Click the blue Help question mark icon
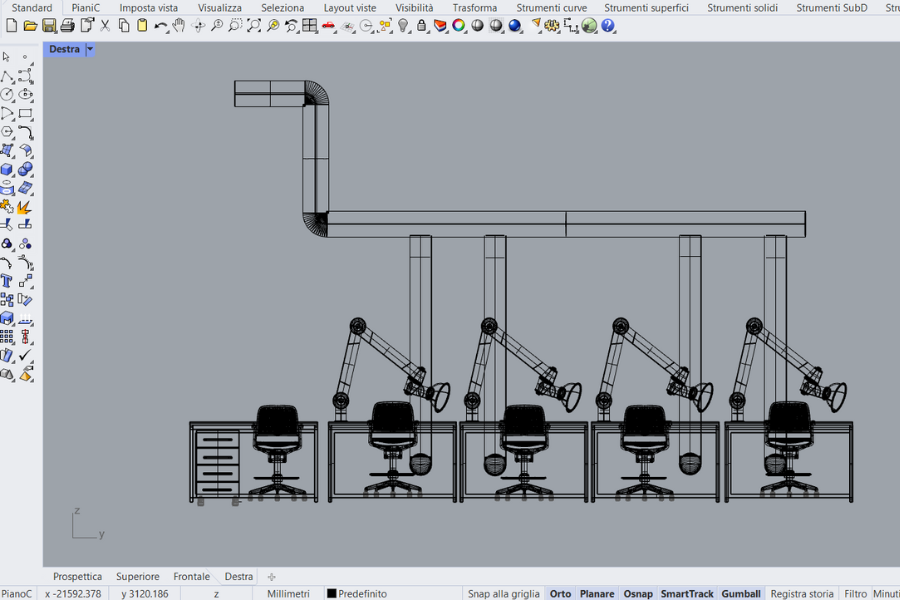 [608, 26]
